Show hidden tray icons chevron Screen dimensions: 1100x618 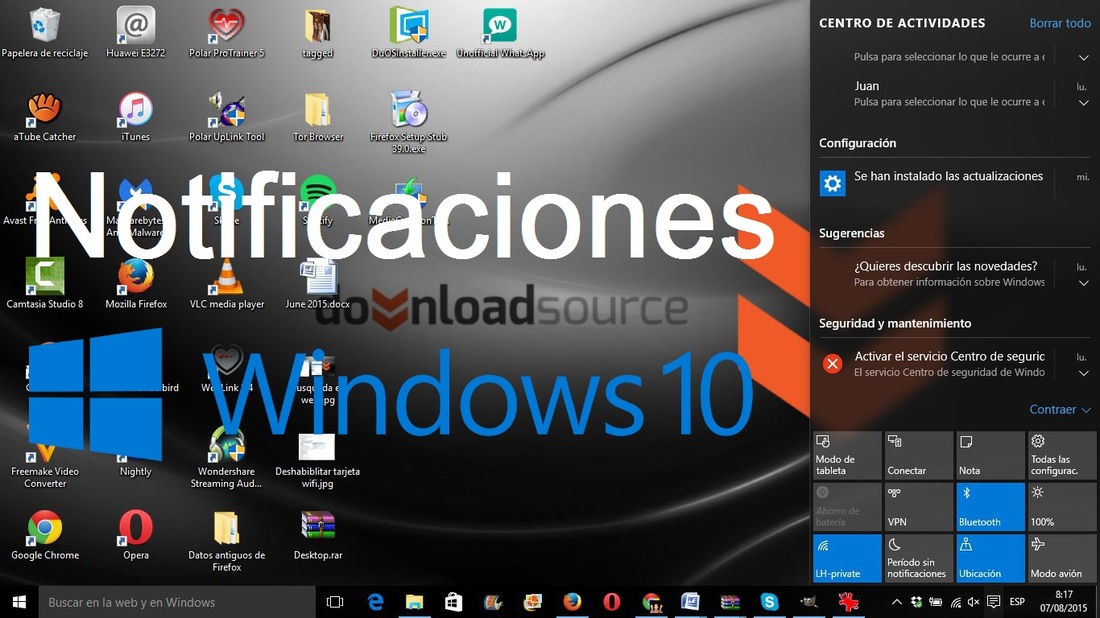coord(897,602)
